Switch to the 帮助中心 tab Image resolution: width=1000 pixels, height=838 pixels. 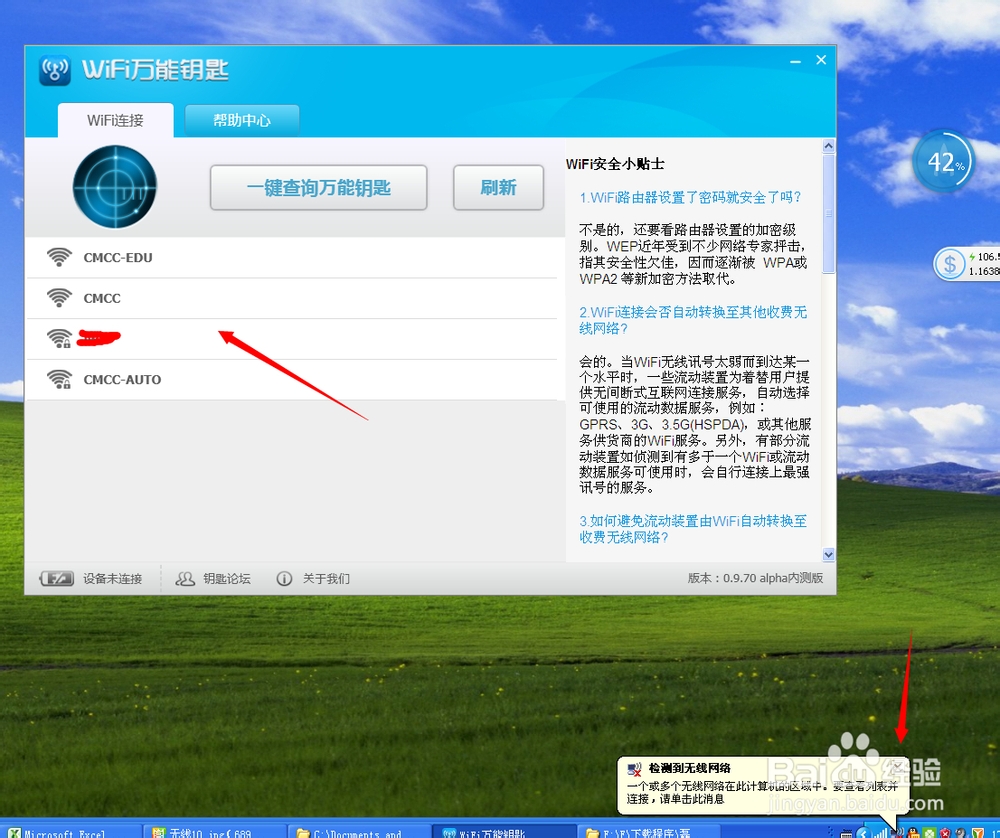pos(241,119)
